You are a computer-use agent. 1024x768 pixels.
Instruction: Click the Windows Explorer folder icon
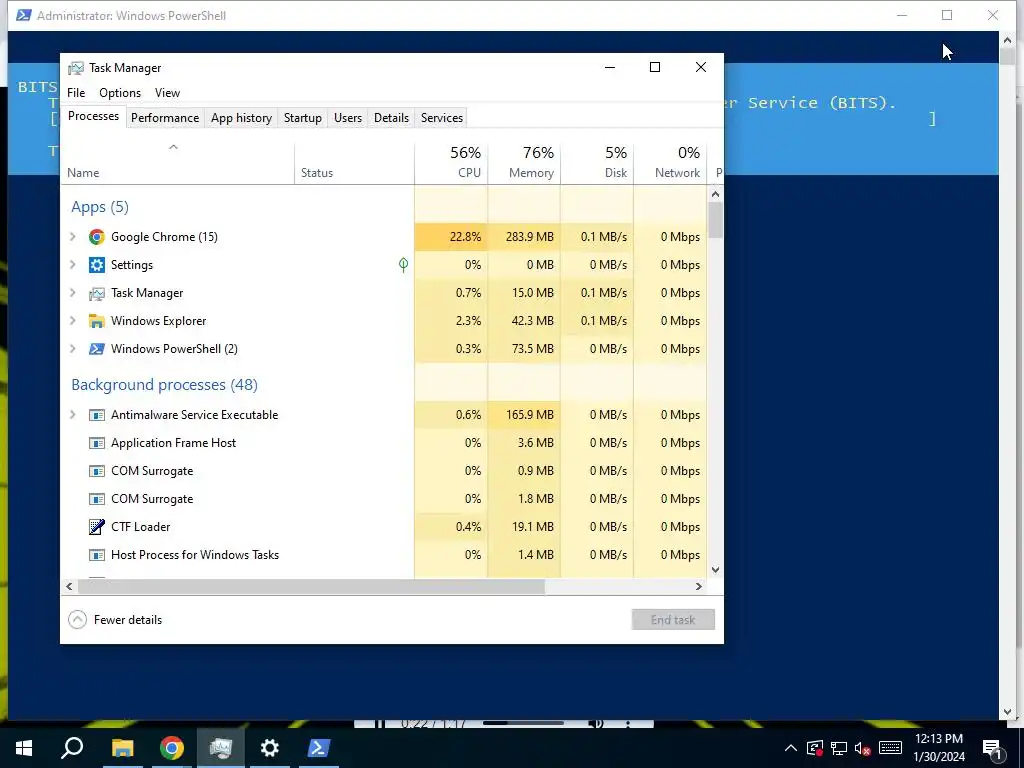click(97, 321)
